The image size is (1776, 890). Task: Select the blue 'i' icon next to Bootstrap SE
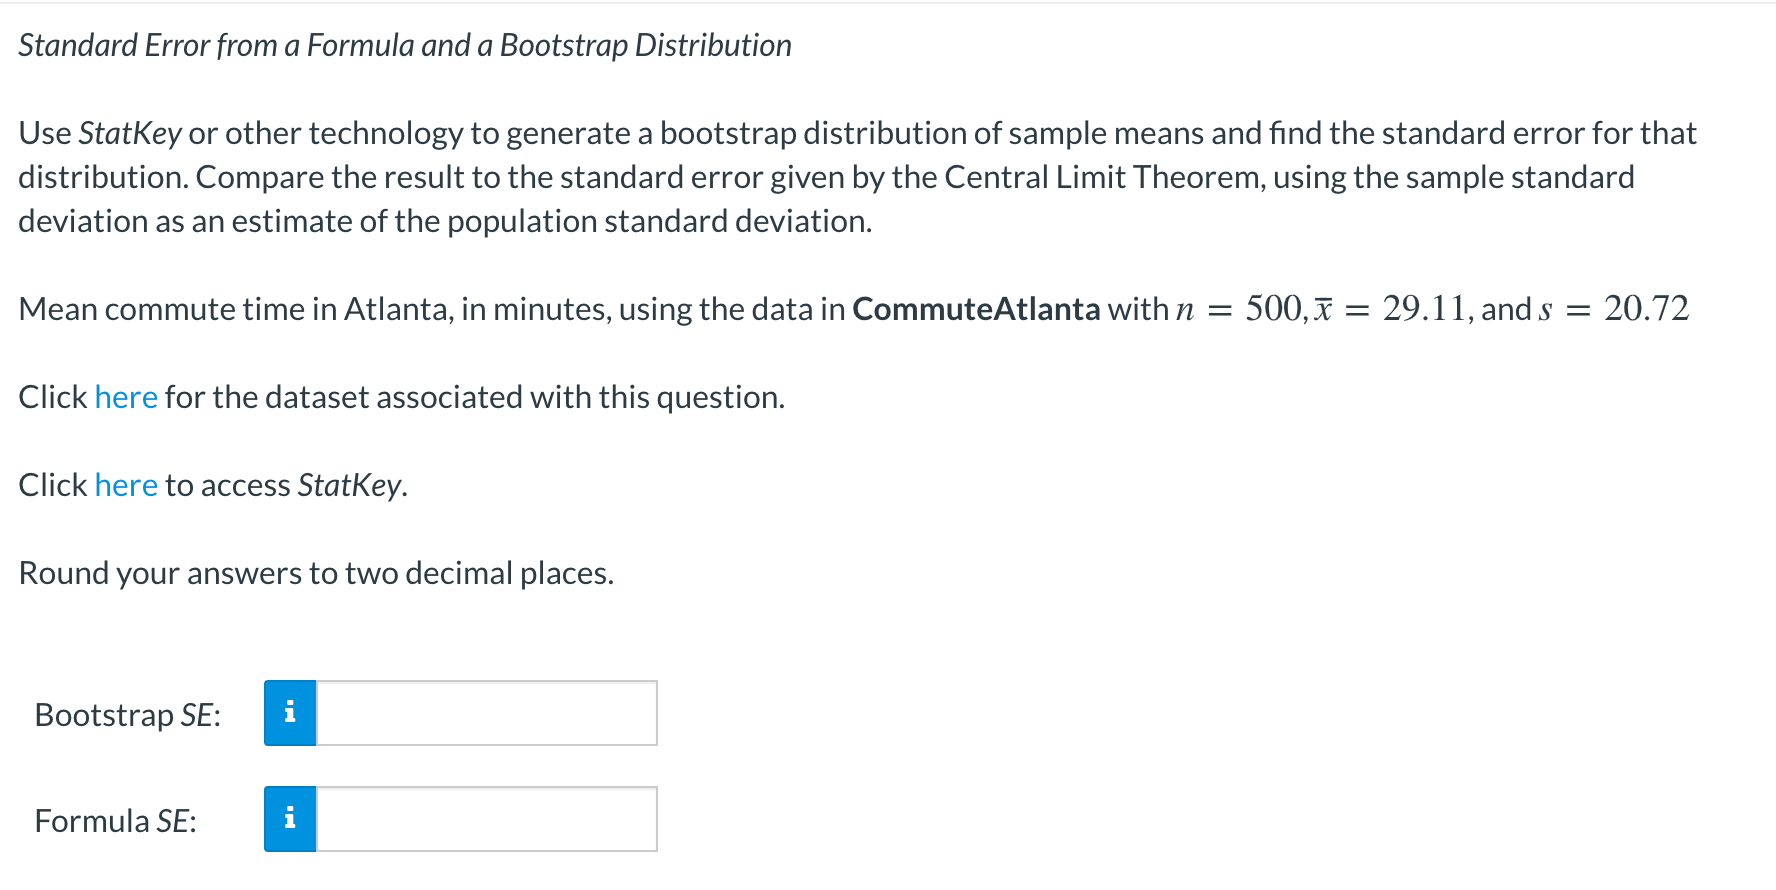pyautogui.click(x=290, y=713)
